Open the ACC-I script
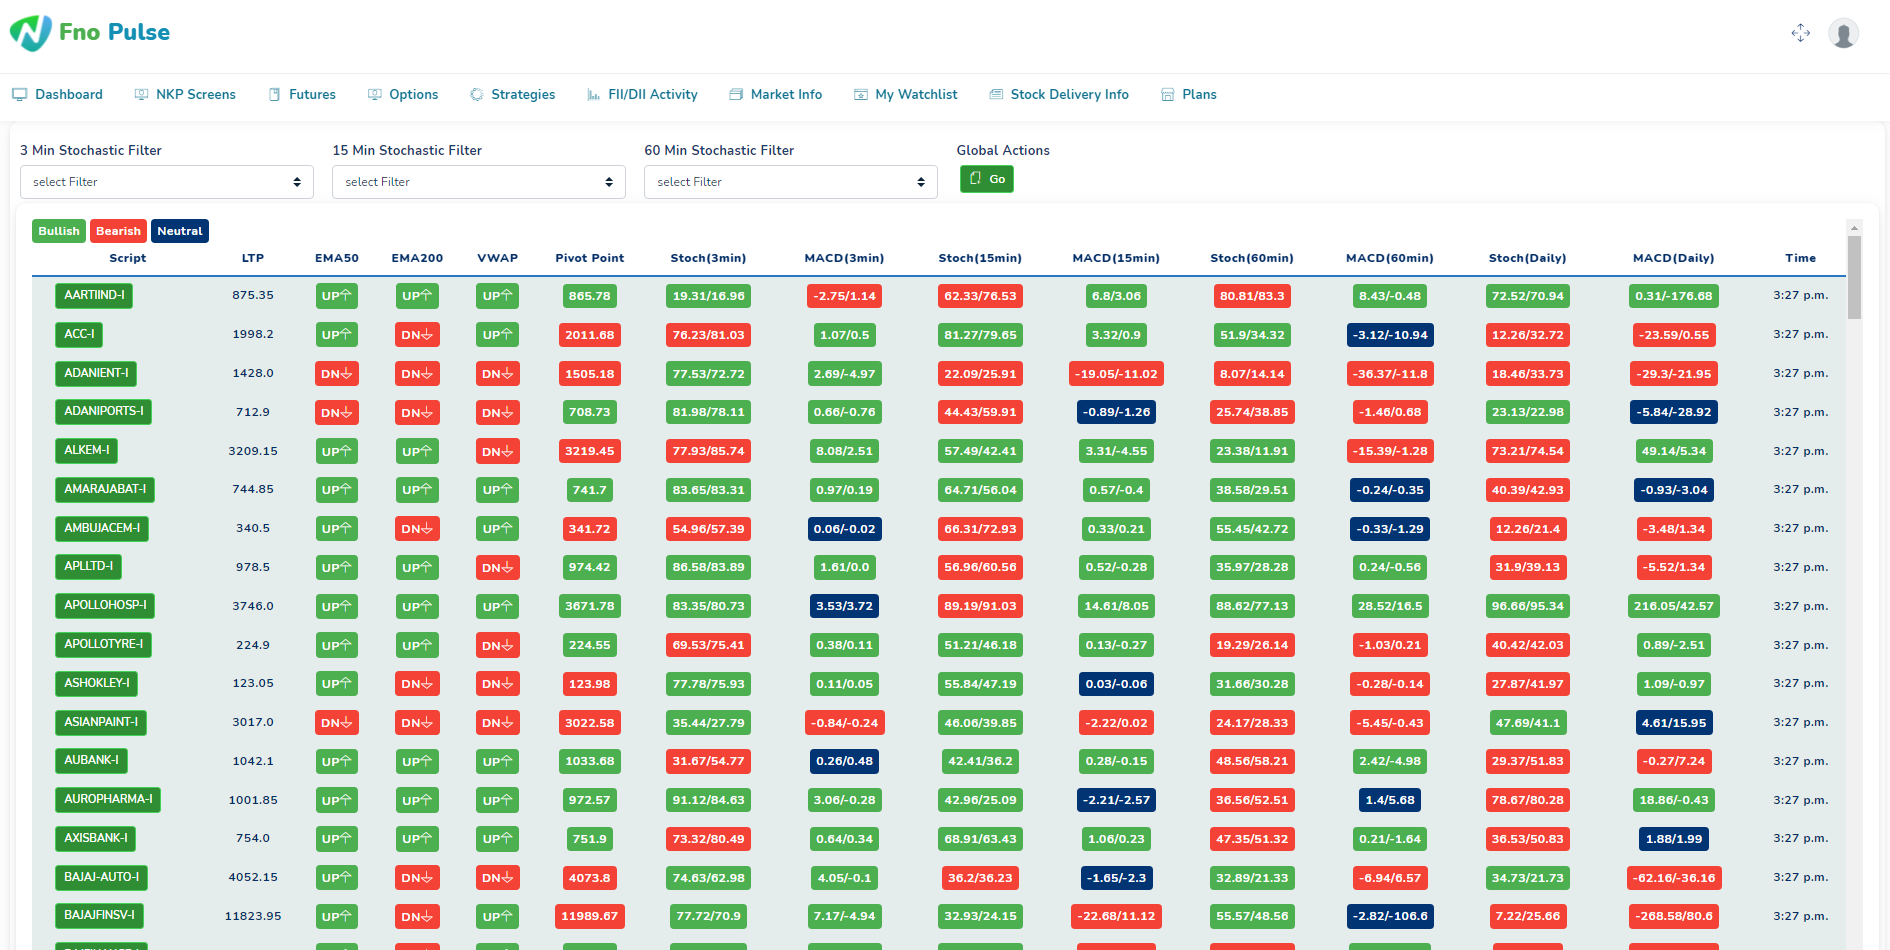 pyautogui.click(x=80, y=334)
